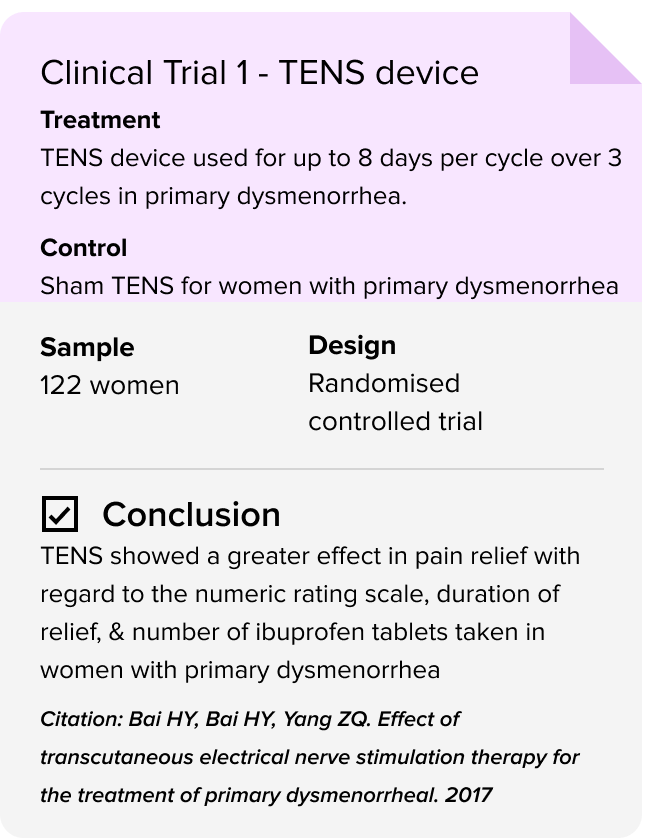
Task: Select the '122 women' sample value
Action: 110,385
